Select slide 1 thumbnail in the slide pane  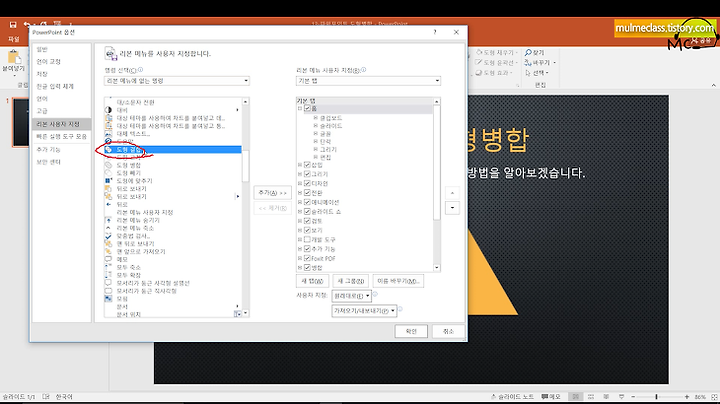tap(21, 123)
